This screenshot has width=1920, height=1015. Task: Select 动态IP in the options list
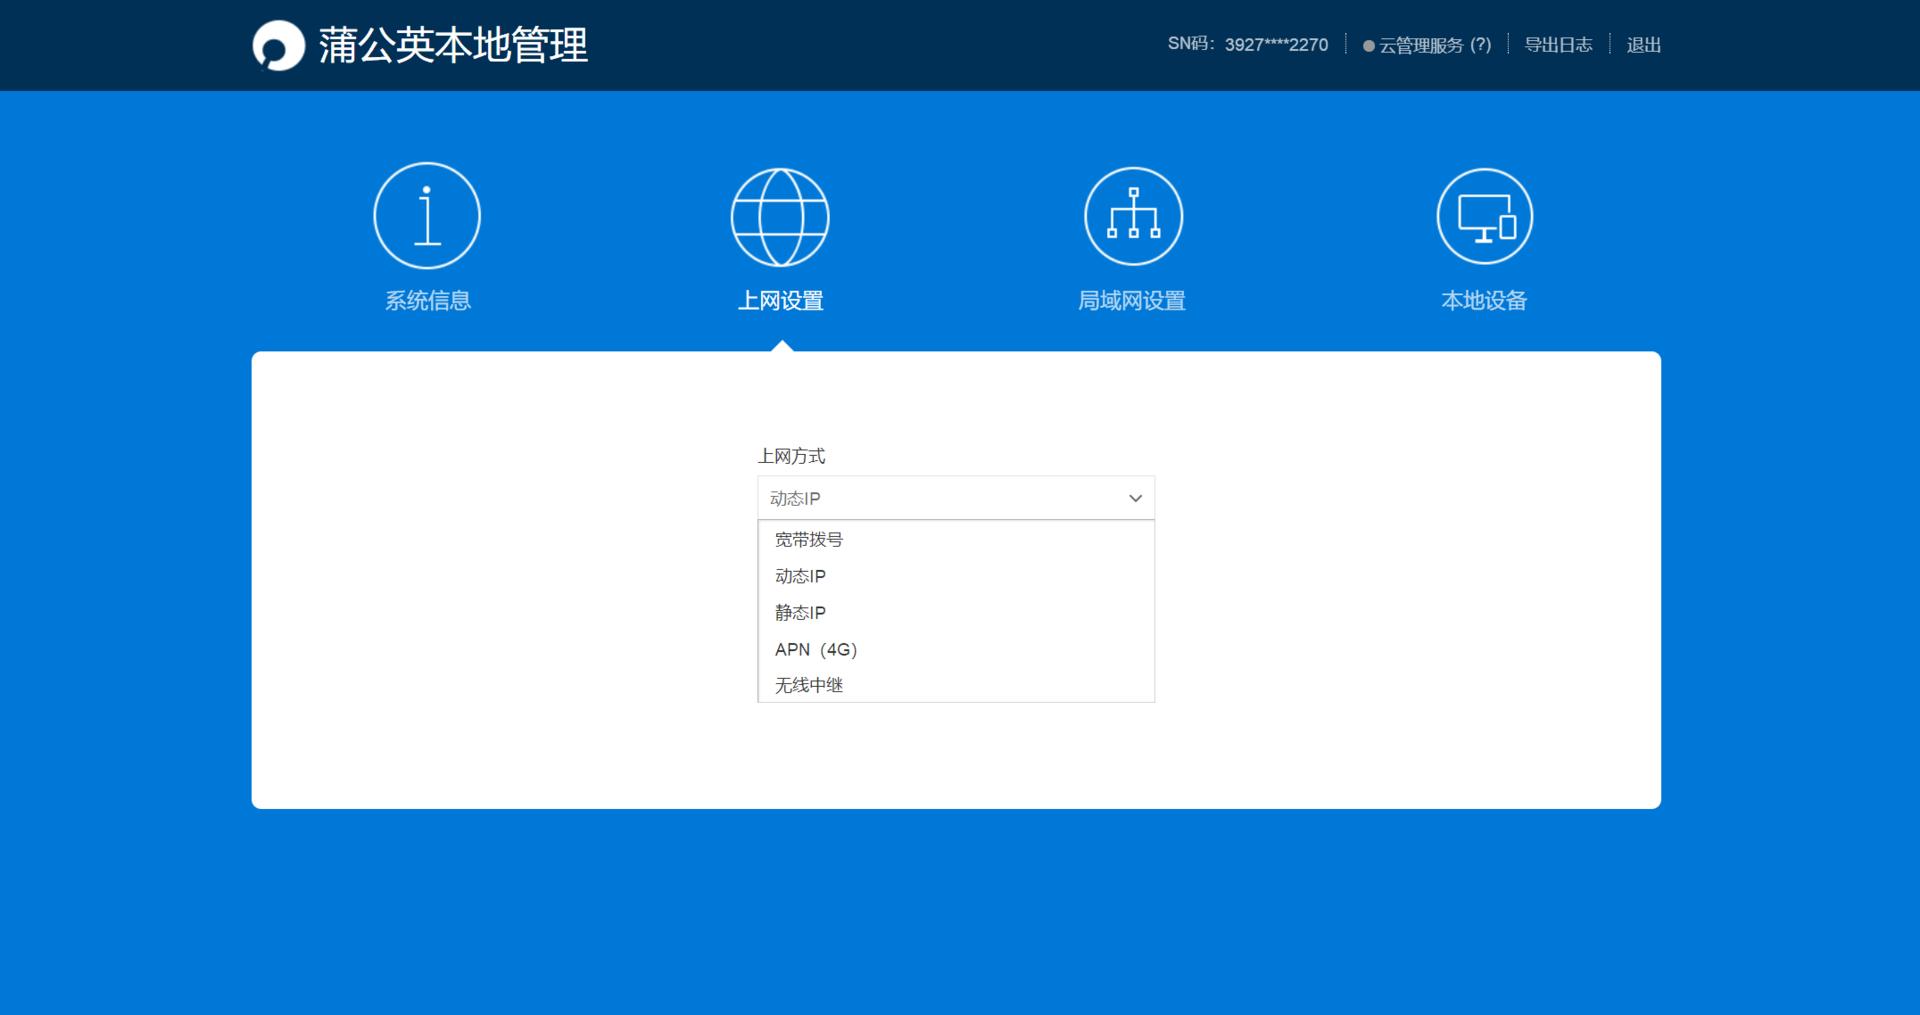click(x=798, y=576)
